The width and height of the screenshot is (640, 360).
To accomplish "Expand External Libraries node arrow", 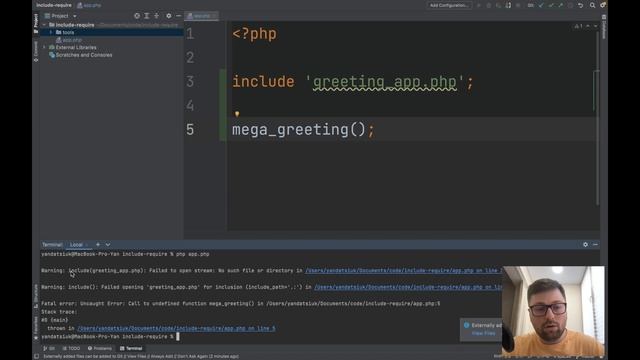I will [44, 47].
